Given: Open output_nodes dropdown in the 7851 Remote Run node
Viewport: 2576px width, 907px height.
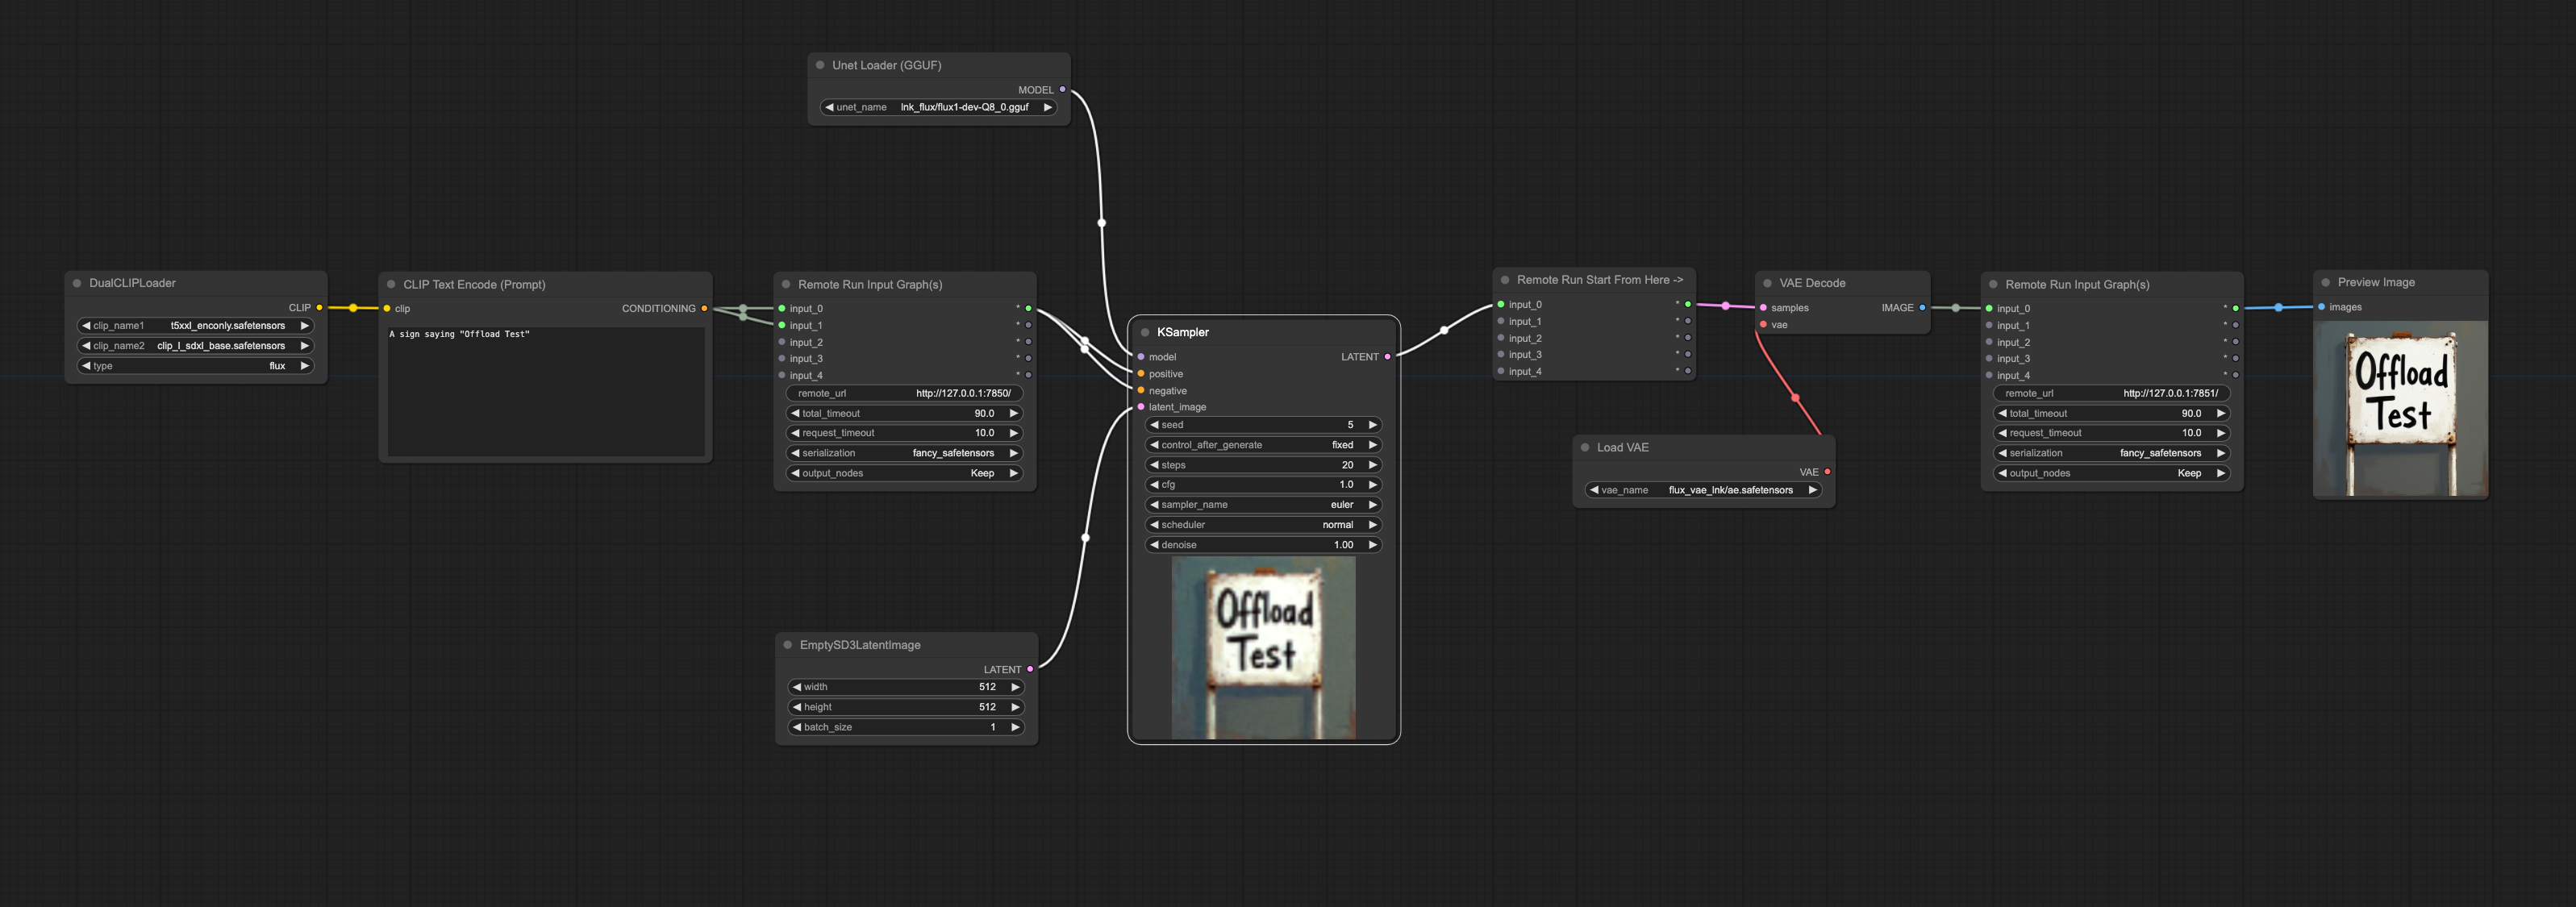Looking at the screenshot, I should click(2112, 473).
